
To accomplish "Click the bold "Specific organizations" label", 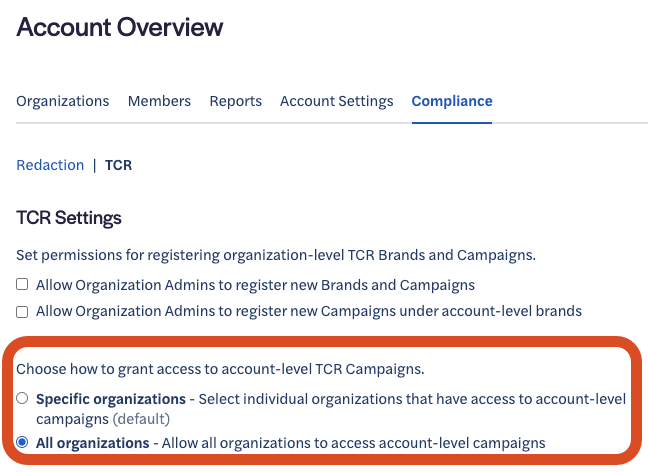I will pyautogui.click(x=111, y=399).
